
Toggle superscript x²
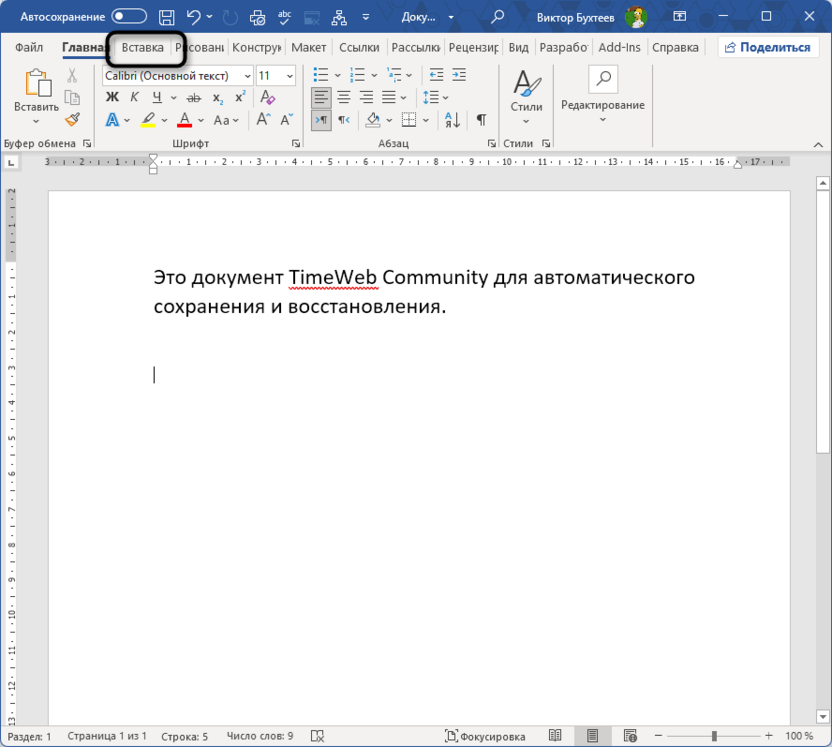(240, 97)
